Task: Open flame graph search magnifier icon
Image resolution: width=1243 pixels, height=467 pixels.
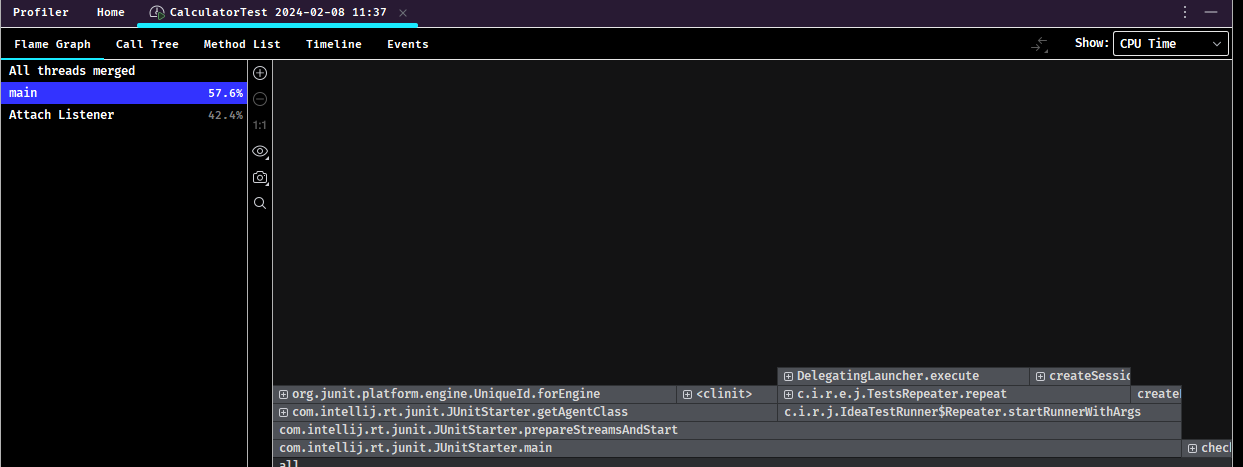Action: click(260, 203)
